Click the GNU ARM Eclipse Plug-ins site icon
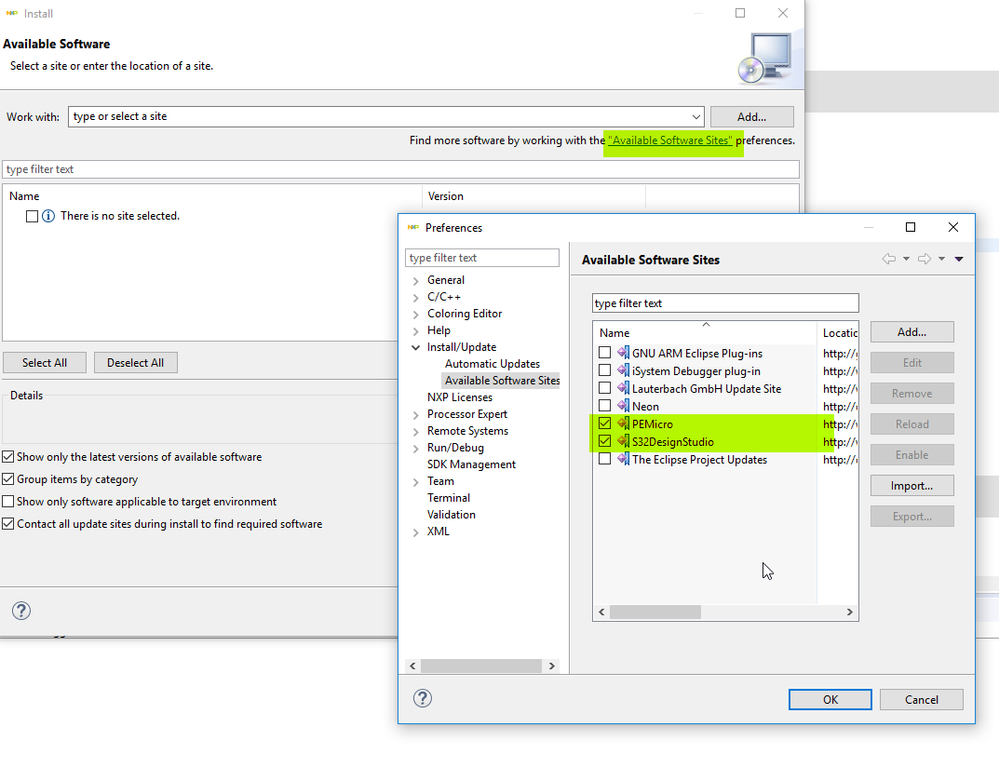 (x=623, y=352)
